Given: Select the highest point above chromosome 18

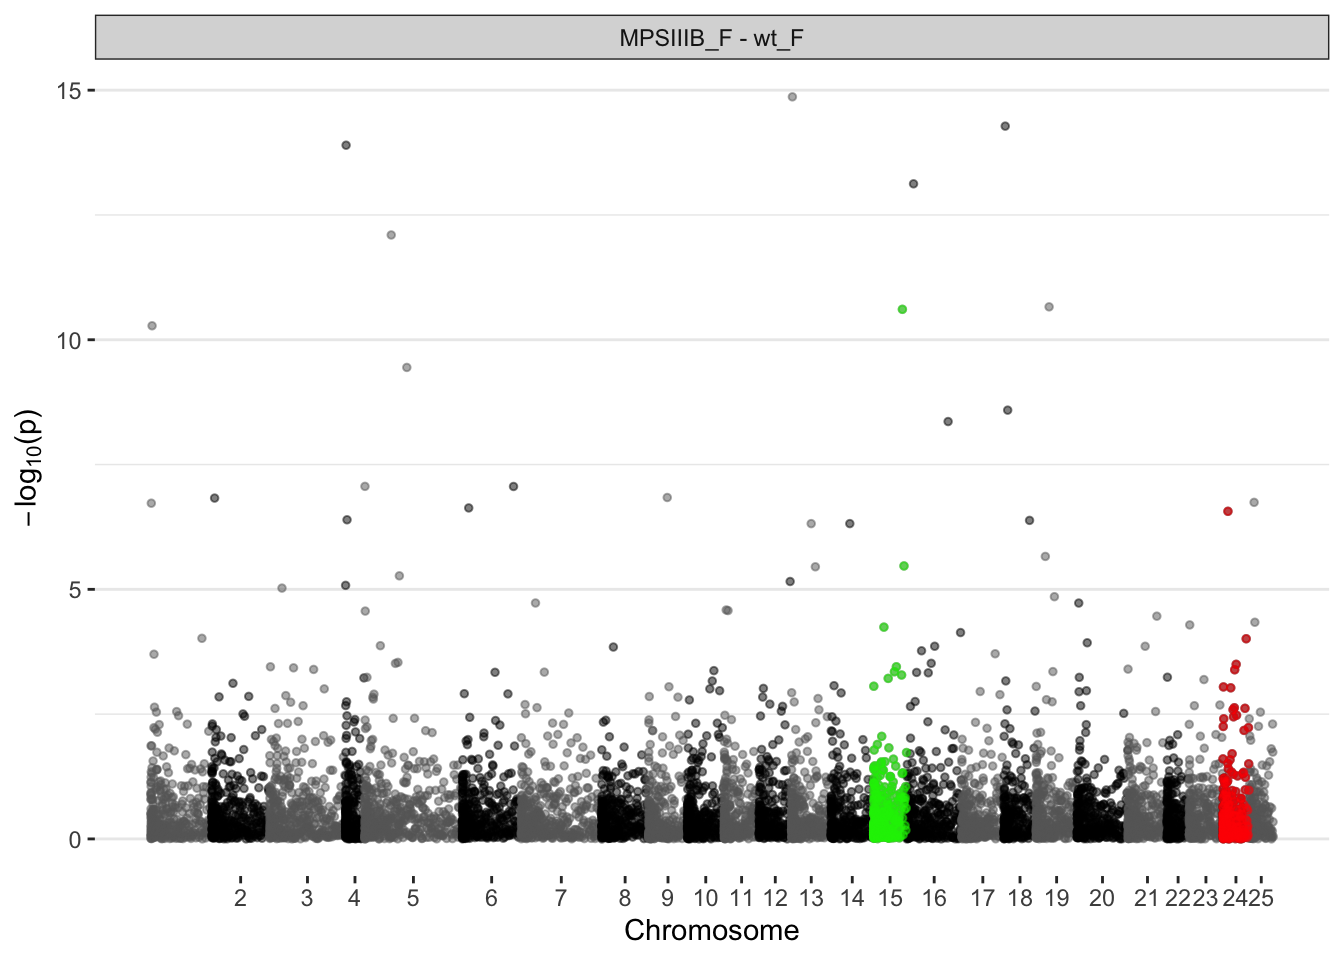Looking at the screenshot, I should point(1005,126).
